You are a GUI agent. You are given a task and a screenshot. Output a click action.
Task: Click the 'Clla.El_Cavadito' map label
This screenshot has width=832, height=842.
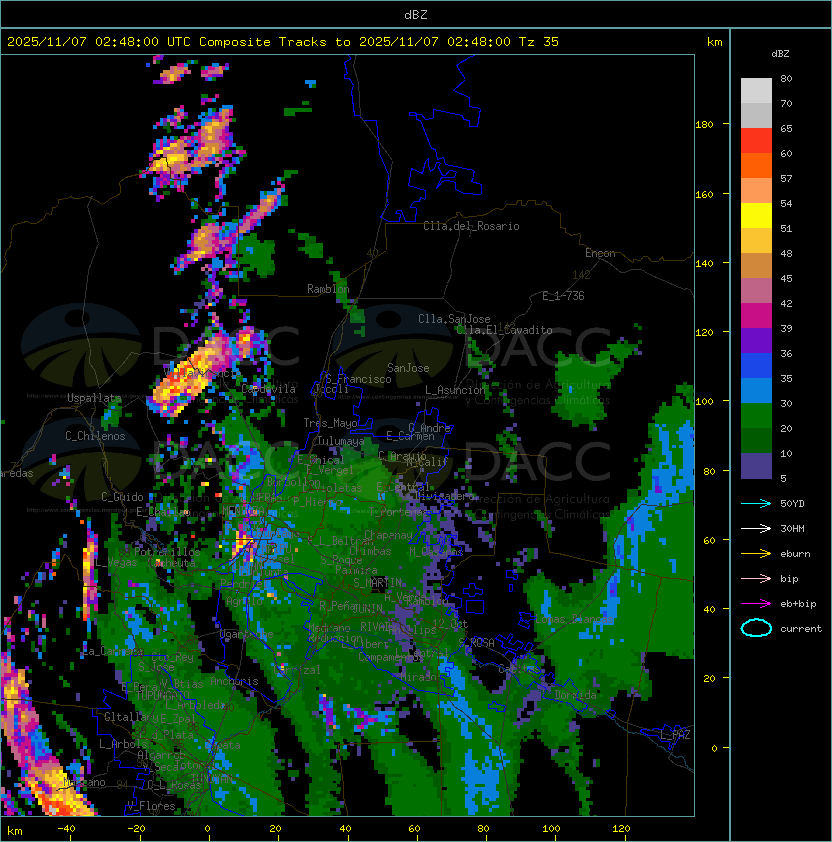[x=504, y=330]
